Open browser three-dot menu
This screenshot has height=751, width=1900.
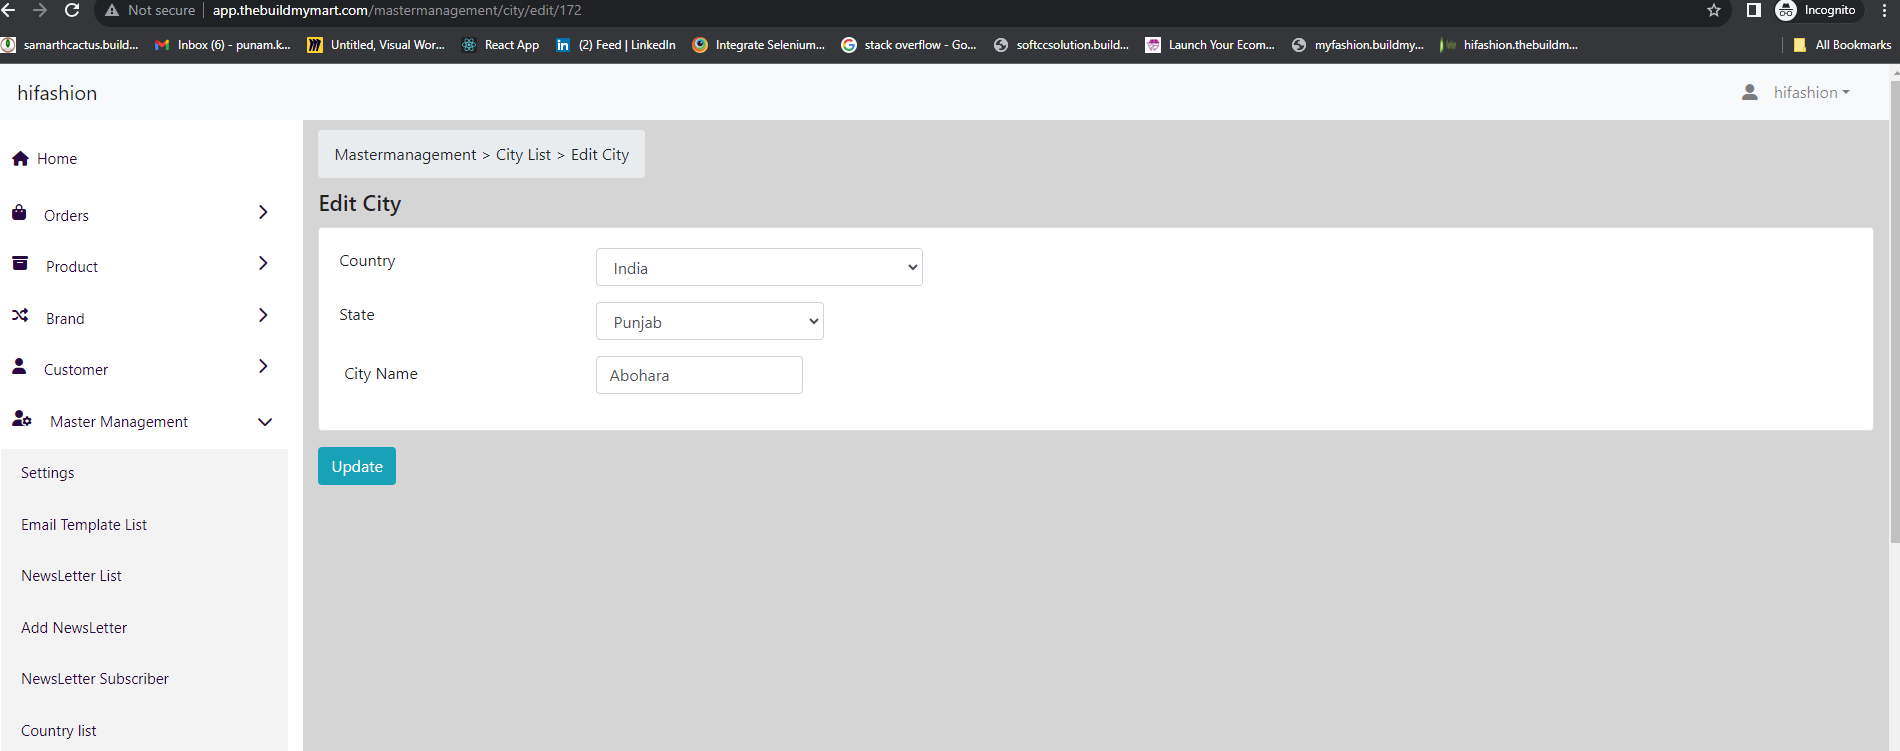(x=1884, y=10)
